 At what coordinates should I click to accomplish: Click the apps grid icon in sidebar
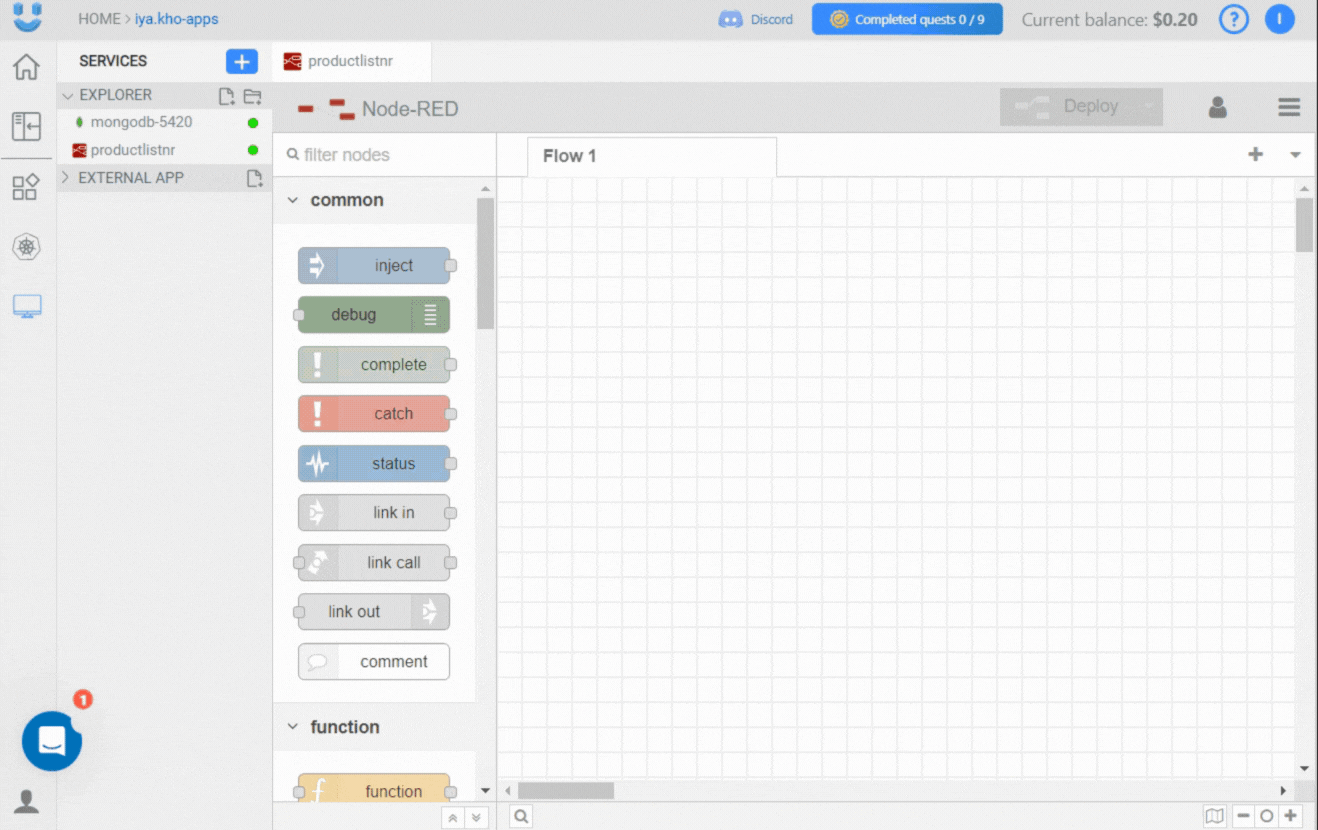point(26,187)
